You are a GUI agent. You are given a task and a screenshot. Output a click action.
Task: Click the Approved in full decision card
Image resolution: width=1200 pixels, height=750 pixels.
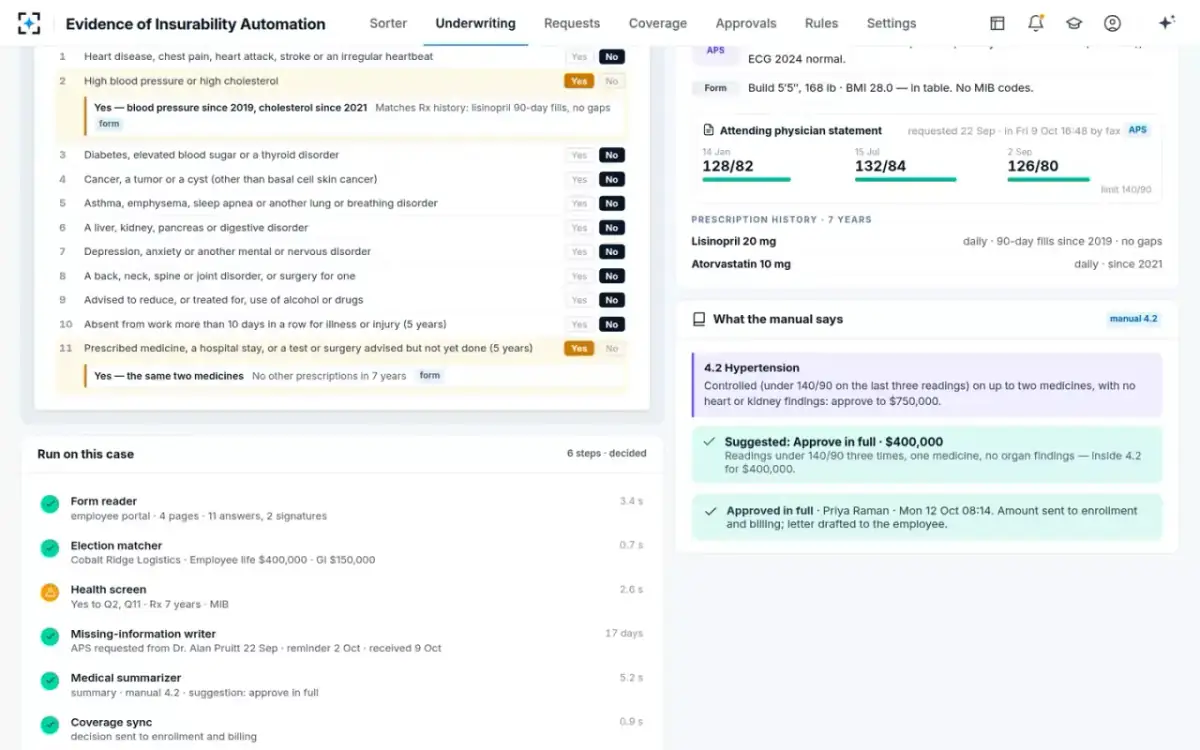pos(927,517)
